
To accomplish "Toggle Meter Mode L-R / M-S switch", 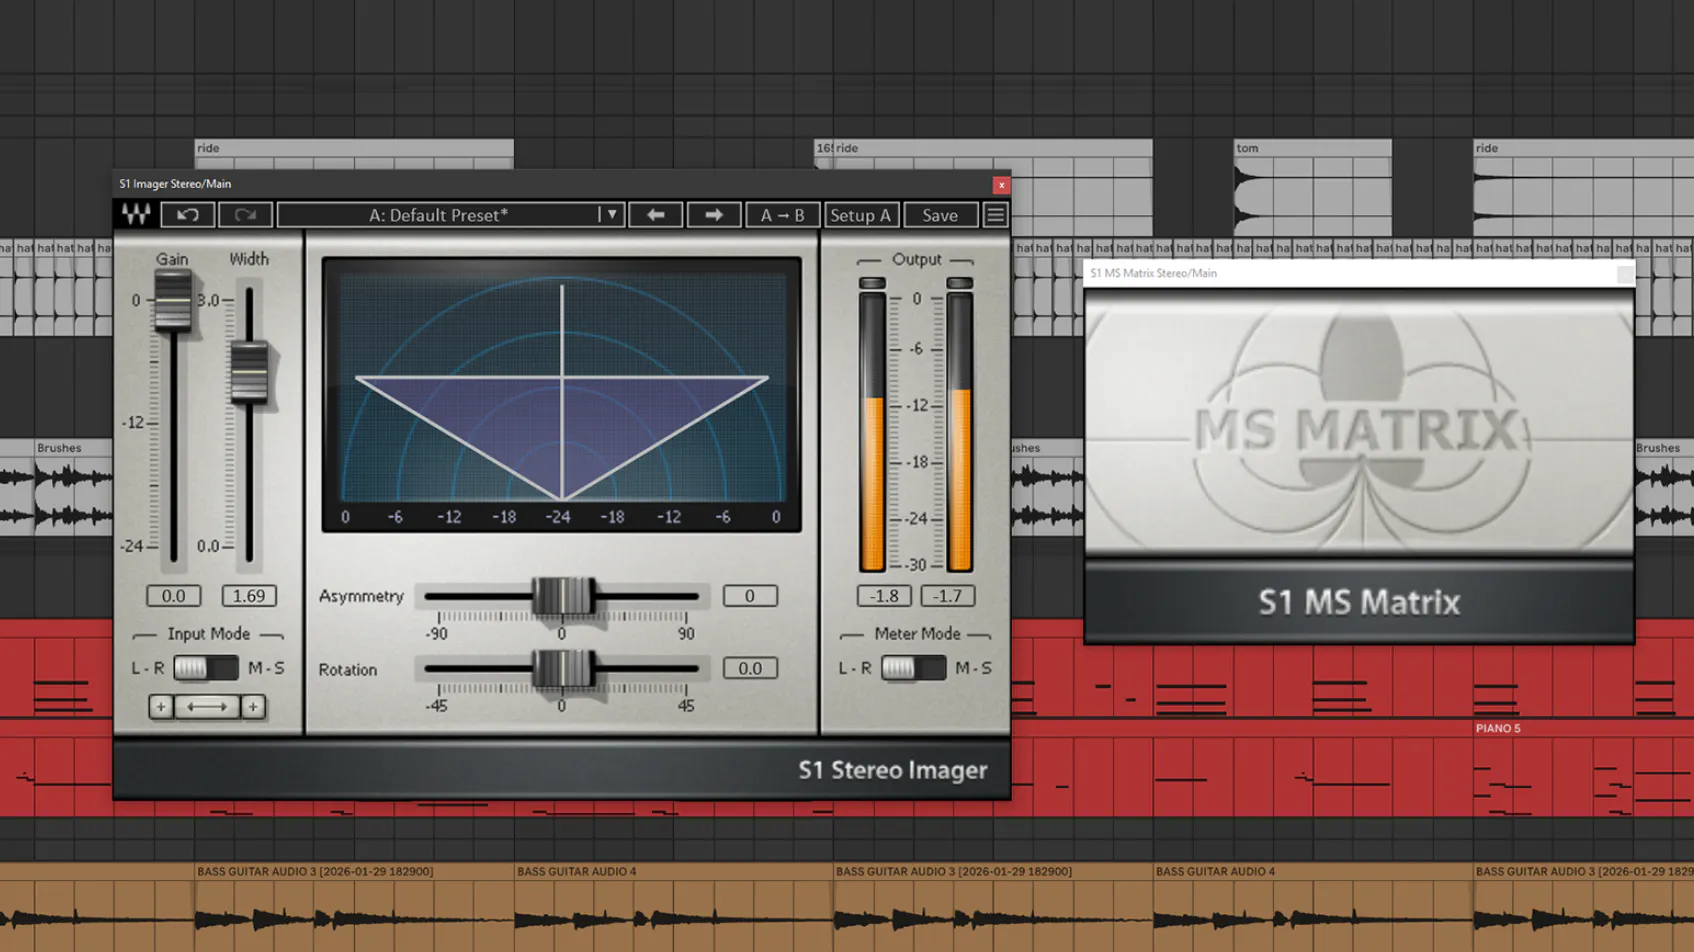I will coord(913,668).
